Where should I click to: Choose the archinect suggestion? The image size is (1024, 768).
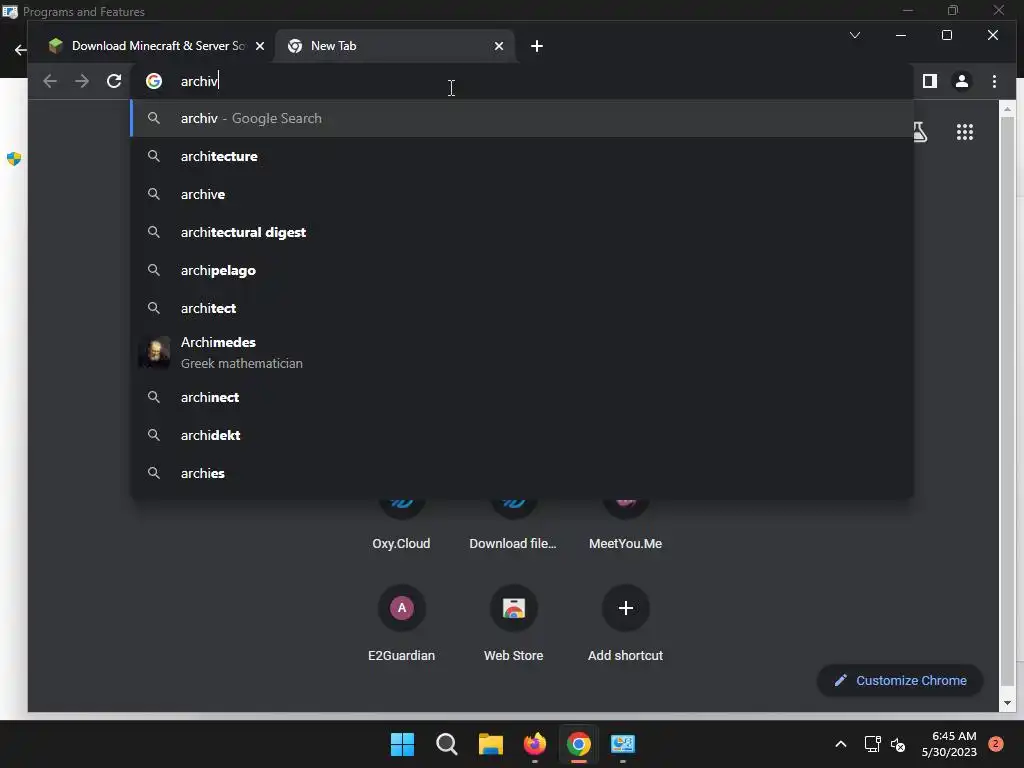coord(522,397)
